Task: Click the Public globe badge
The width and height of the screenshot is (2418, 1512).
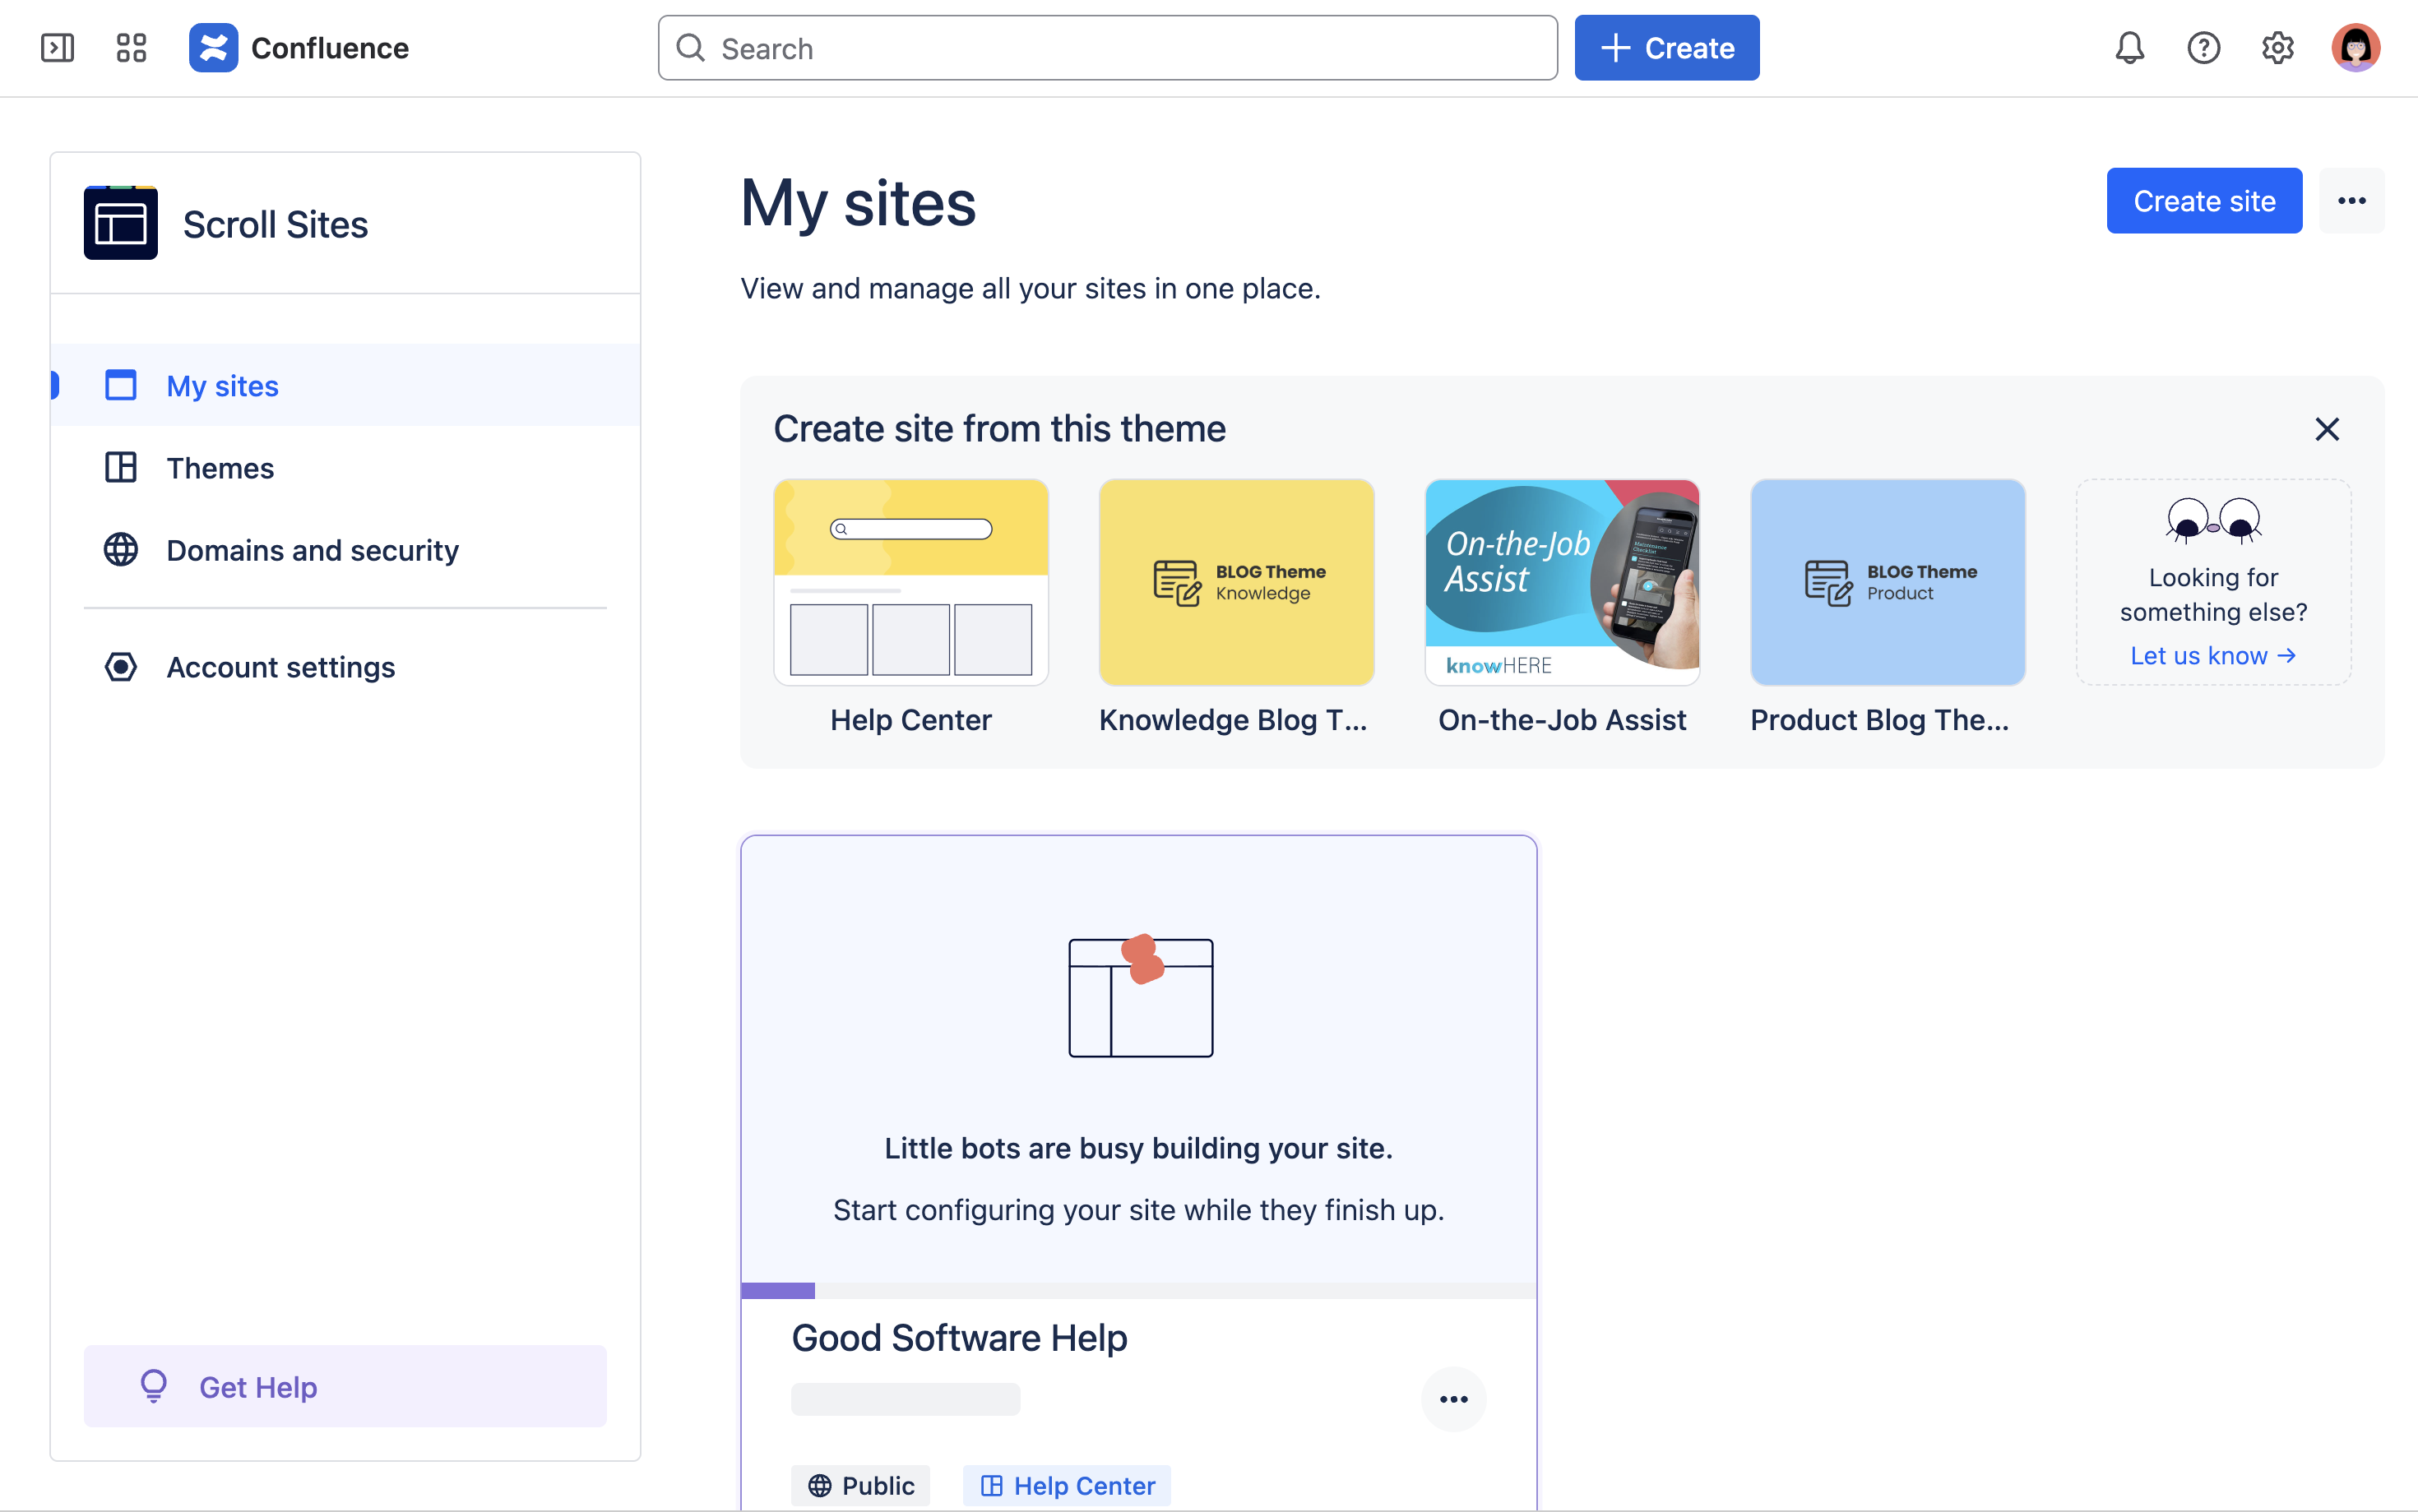Action: [x=861, y=1485]
